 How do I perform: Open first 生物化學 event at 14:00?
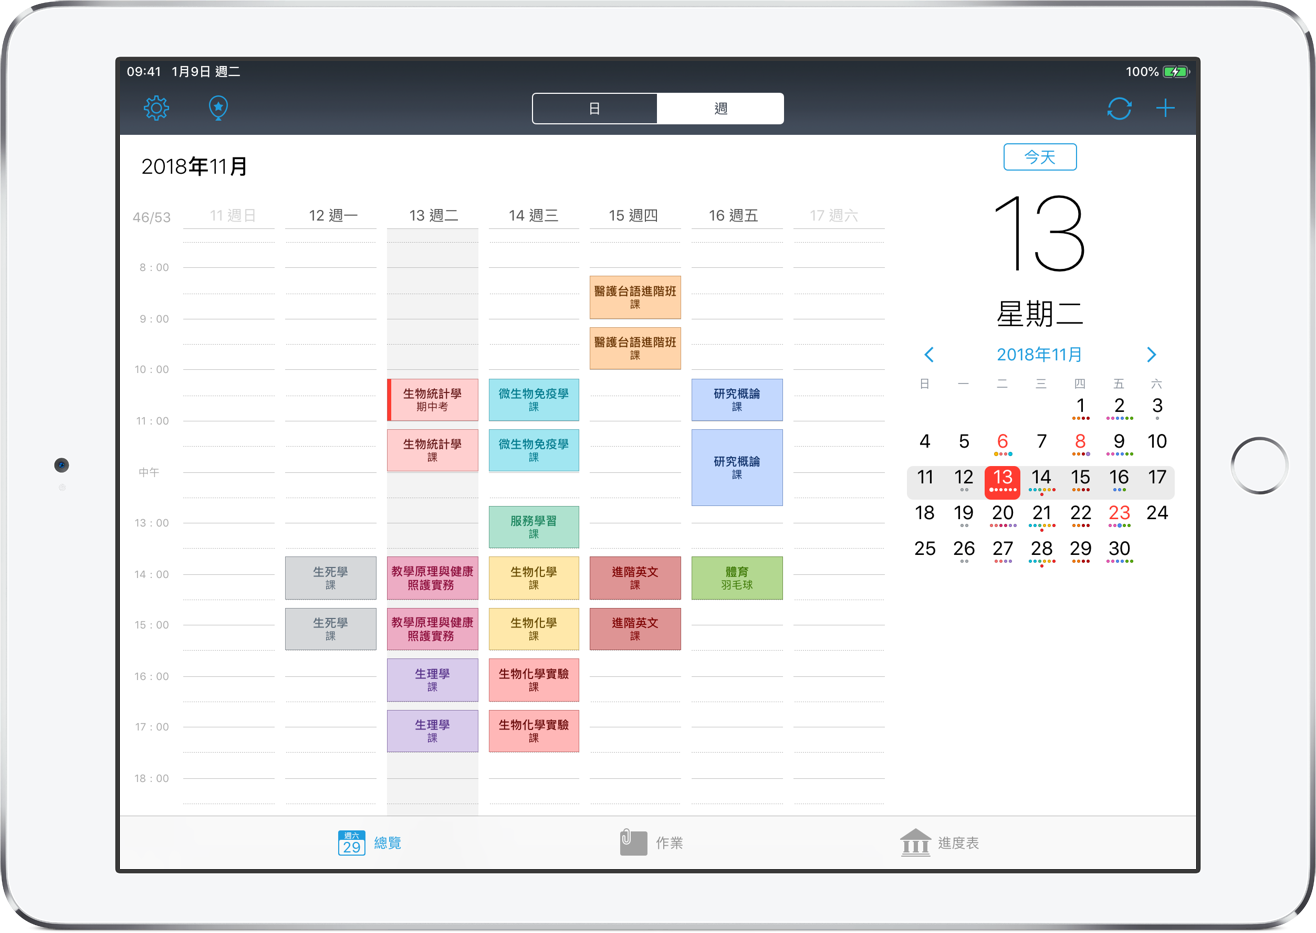tap(534, 578)
